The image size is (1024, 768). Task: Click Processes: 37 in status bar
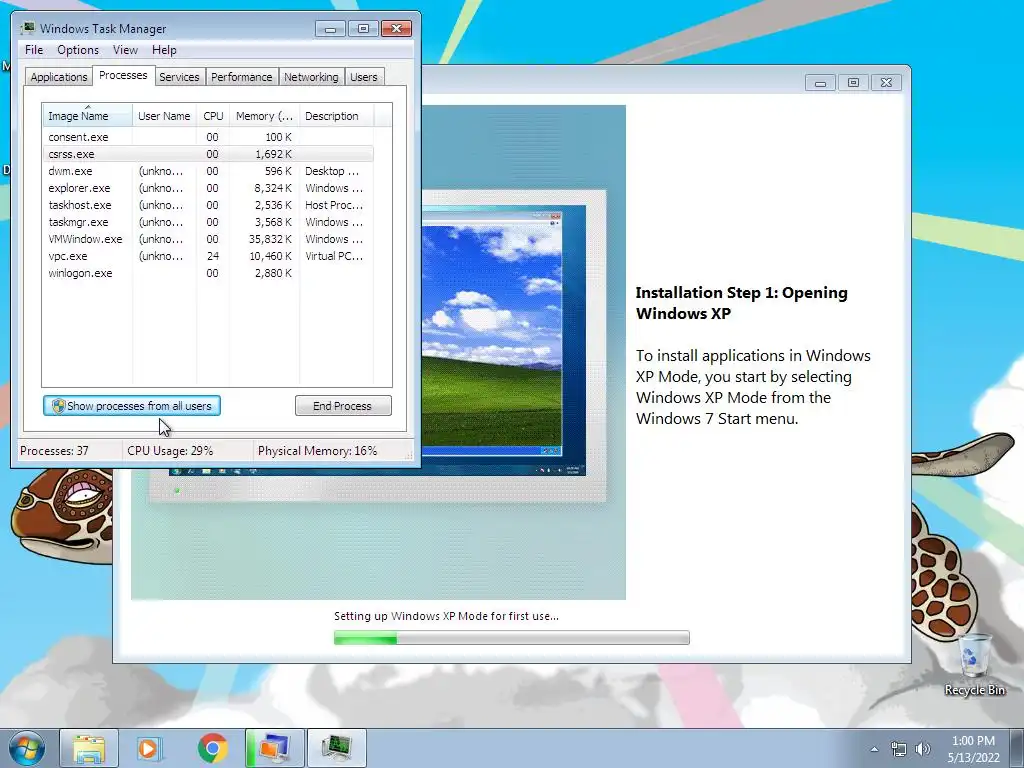[x=54, y=451]
